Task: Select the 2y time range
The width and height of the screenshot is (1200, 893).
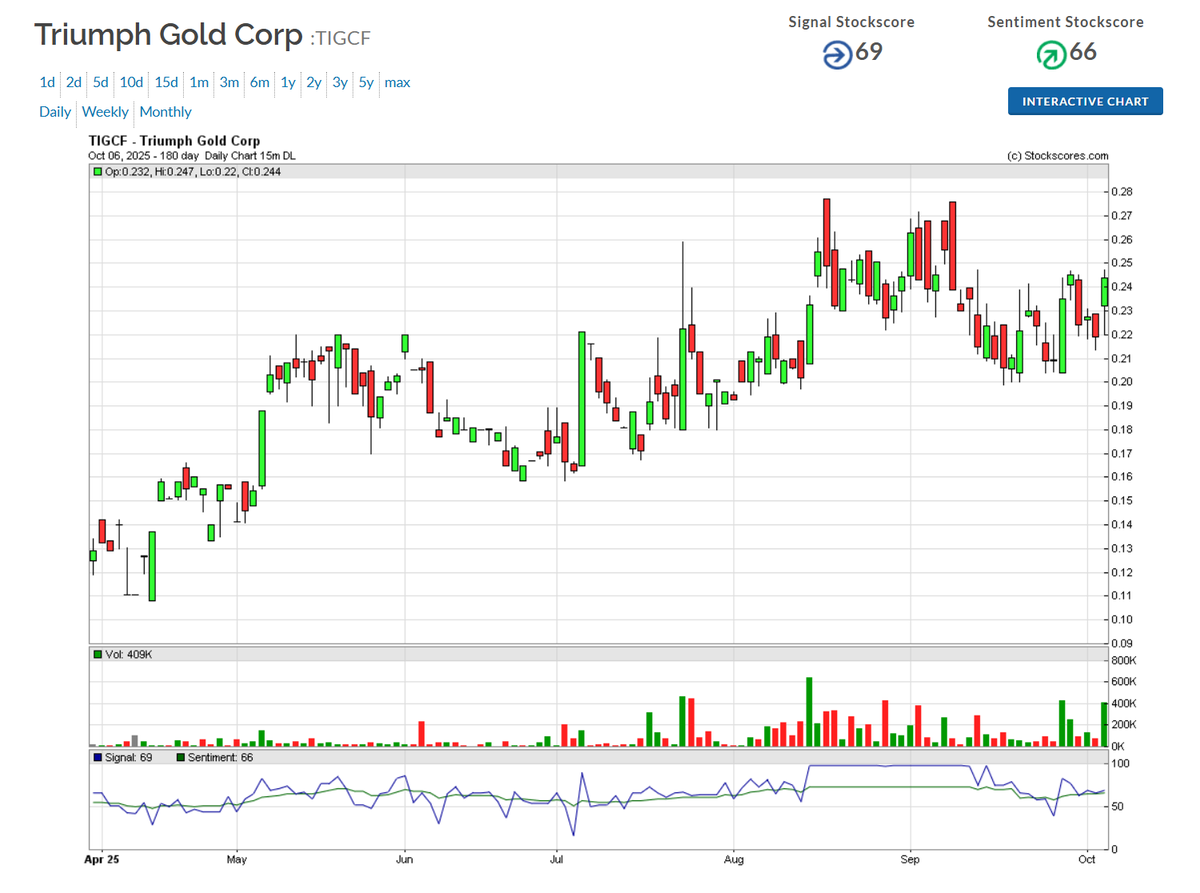Action: 314,83
